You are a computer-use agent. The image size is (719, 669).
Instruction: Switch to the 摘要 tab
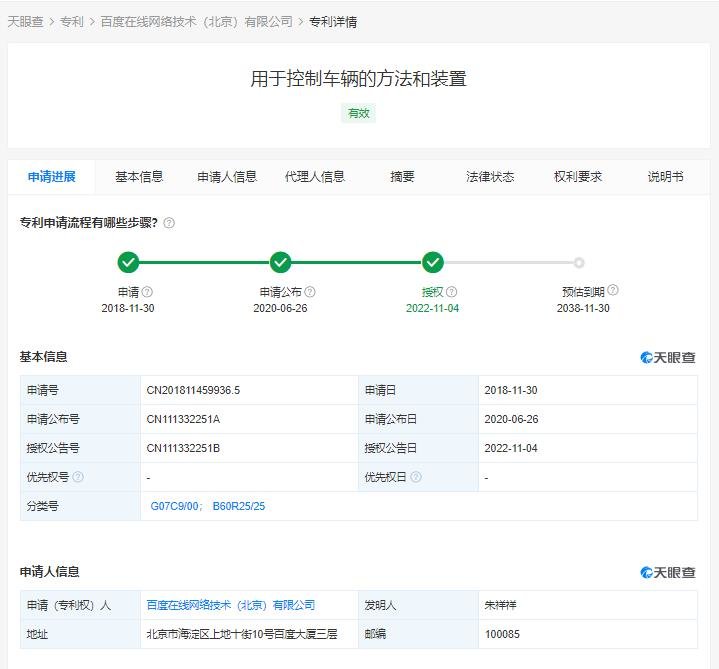402,177
